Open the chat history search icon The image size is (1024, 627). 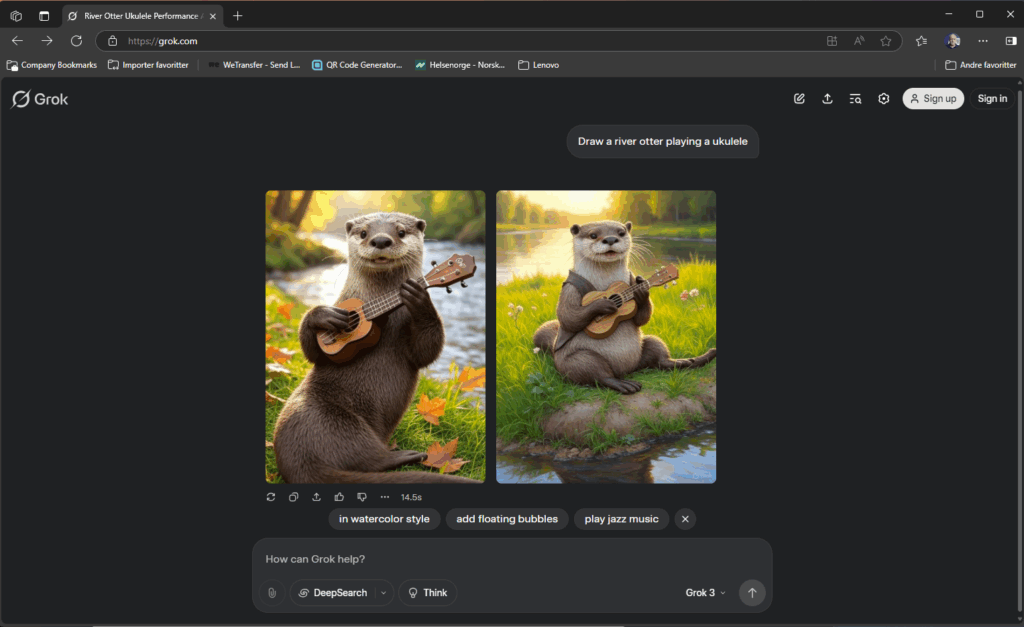click(855, 99)
